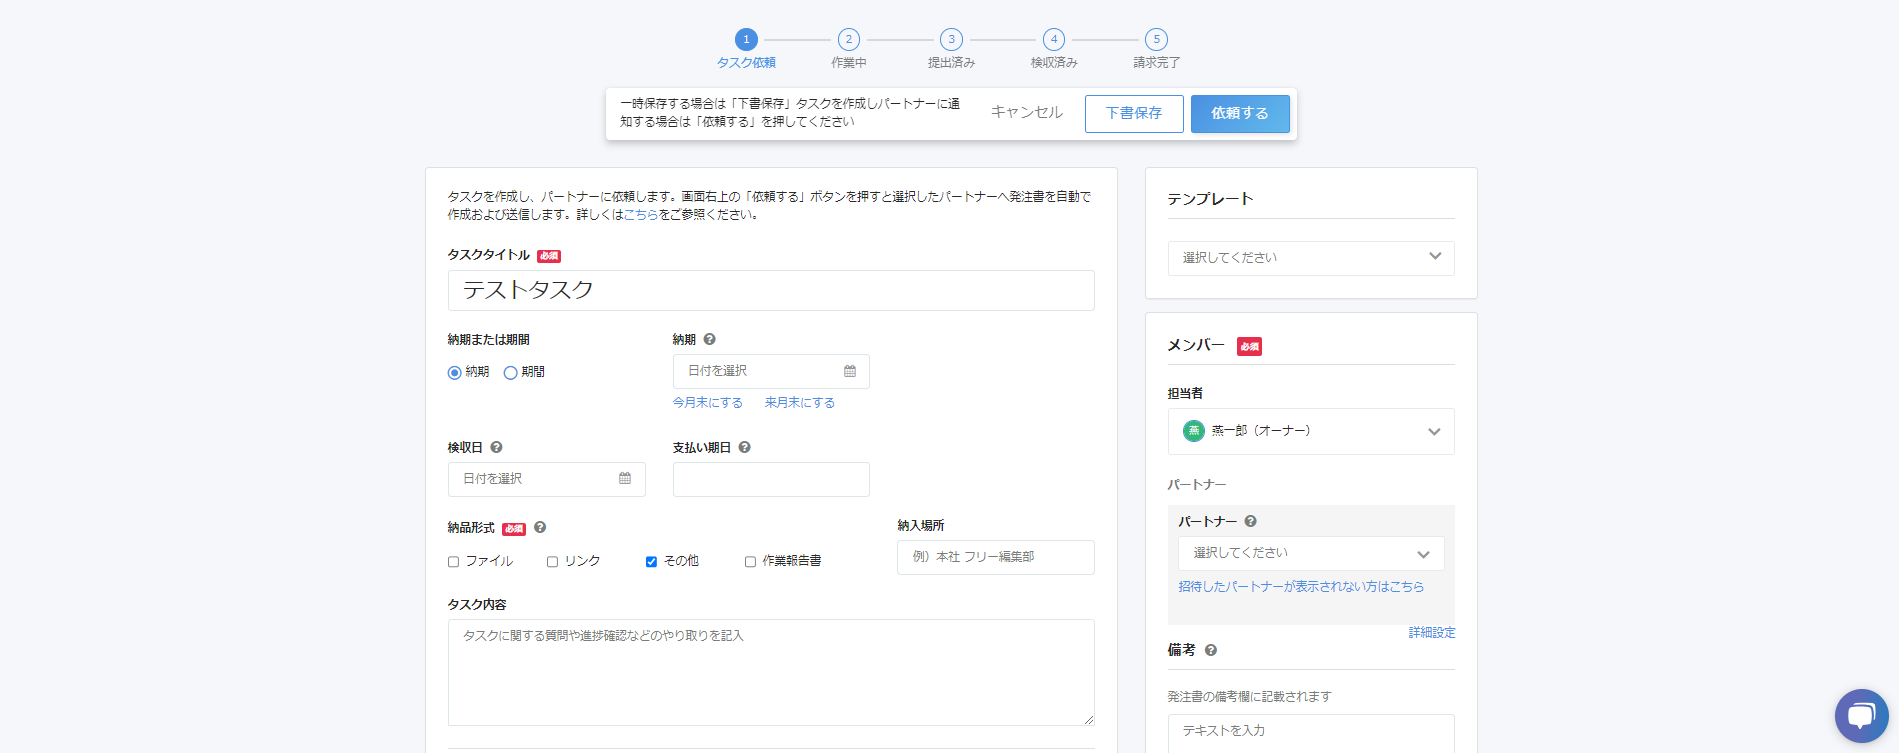Click step 3 circle 提出済み
1899x753 pixels.
tap(951, 39)
